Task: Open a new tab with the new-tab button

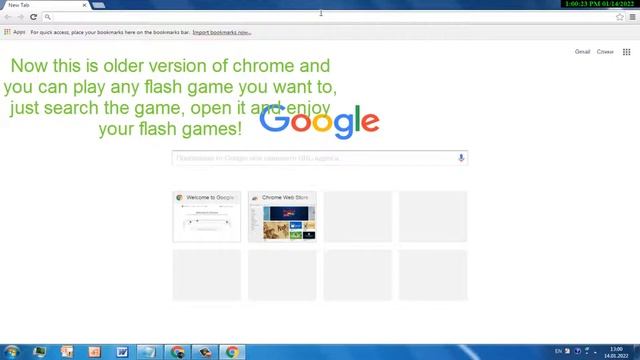Action: [98, 5]
